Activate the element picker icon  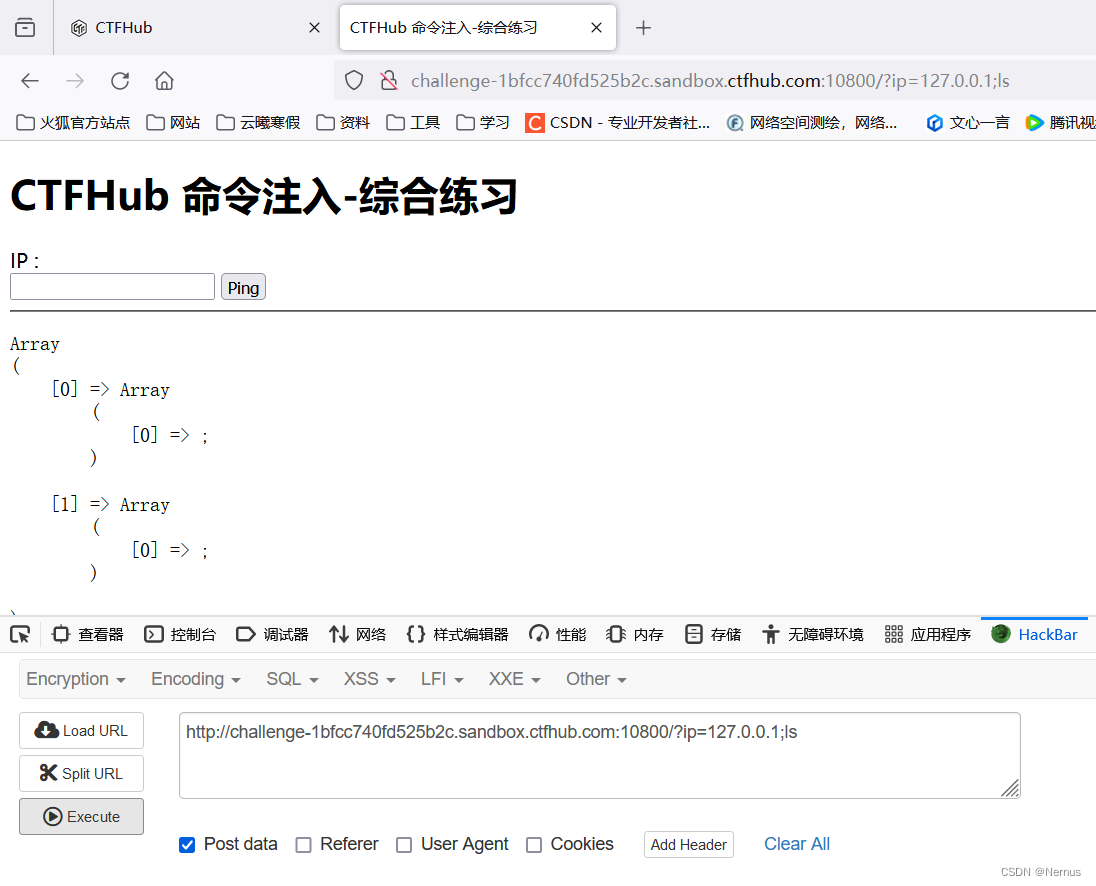coord(20,634)
